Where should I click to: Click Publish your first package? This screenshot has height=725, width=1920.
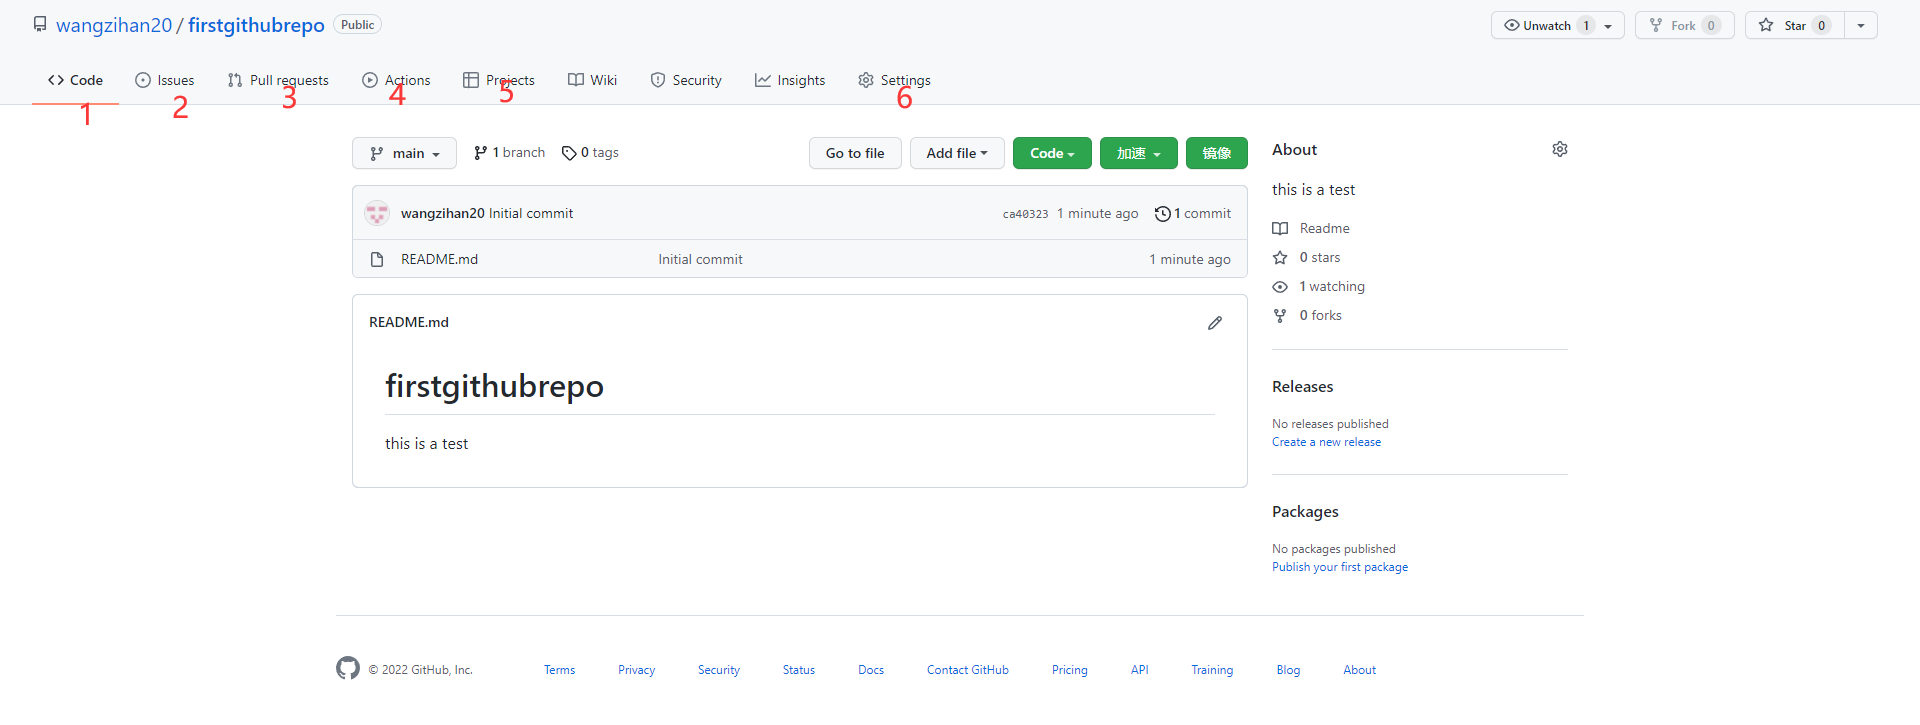click(x=1340, y=567)
